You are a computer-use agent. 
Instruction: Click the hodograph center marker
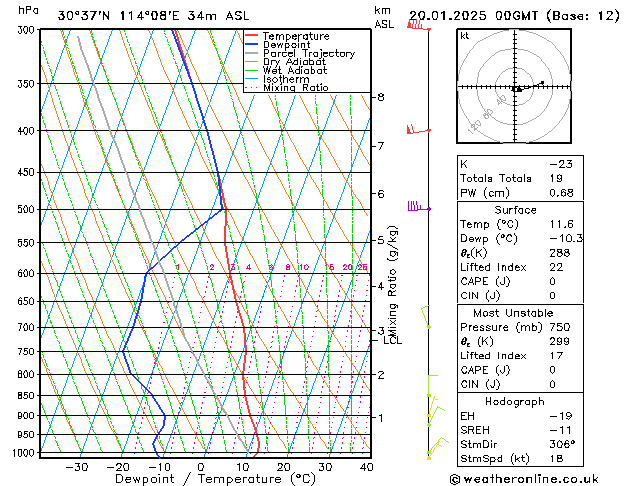click(x=515, y=89)
